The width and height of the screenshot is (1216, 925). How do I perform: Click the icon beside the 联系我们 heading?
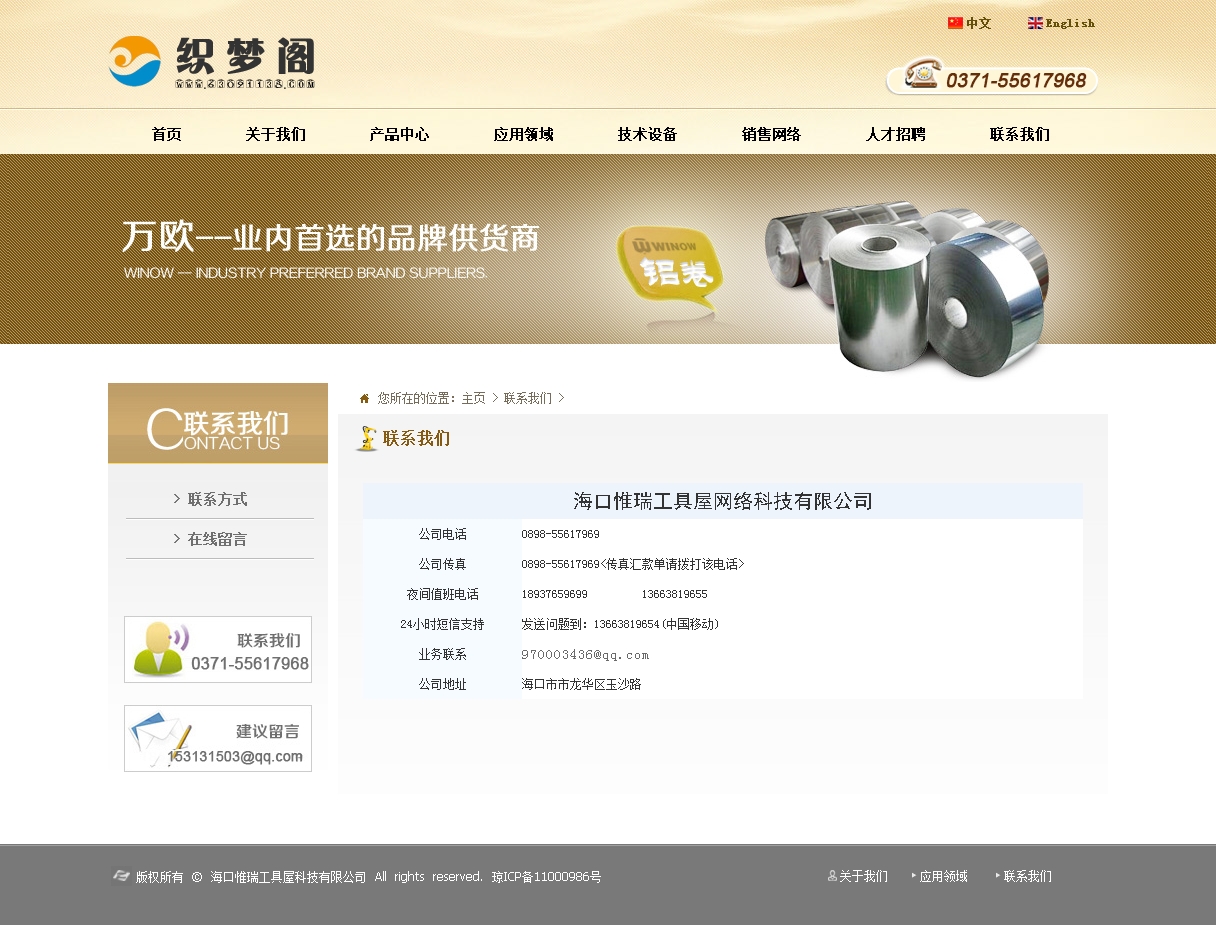[367, 439]
